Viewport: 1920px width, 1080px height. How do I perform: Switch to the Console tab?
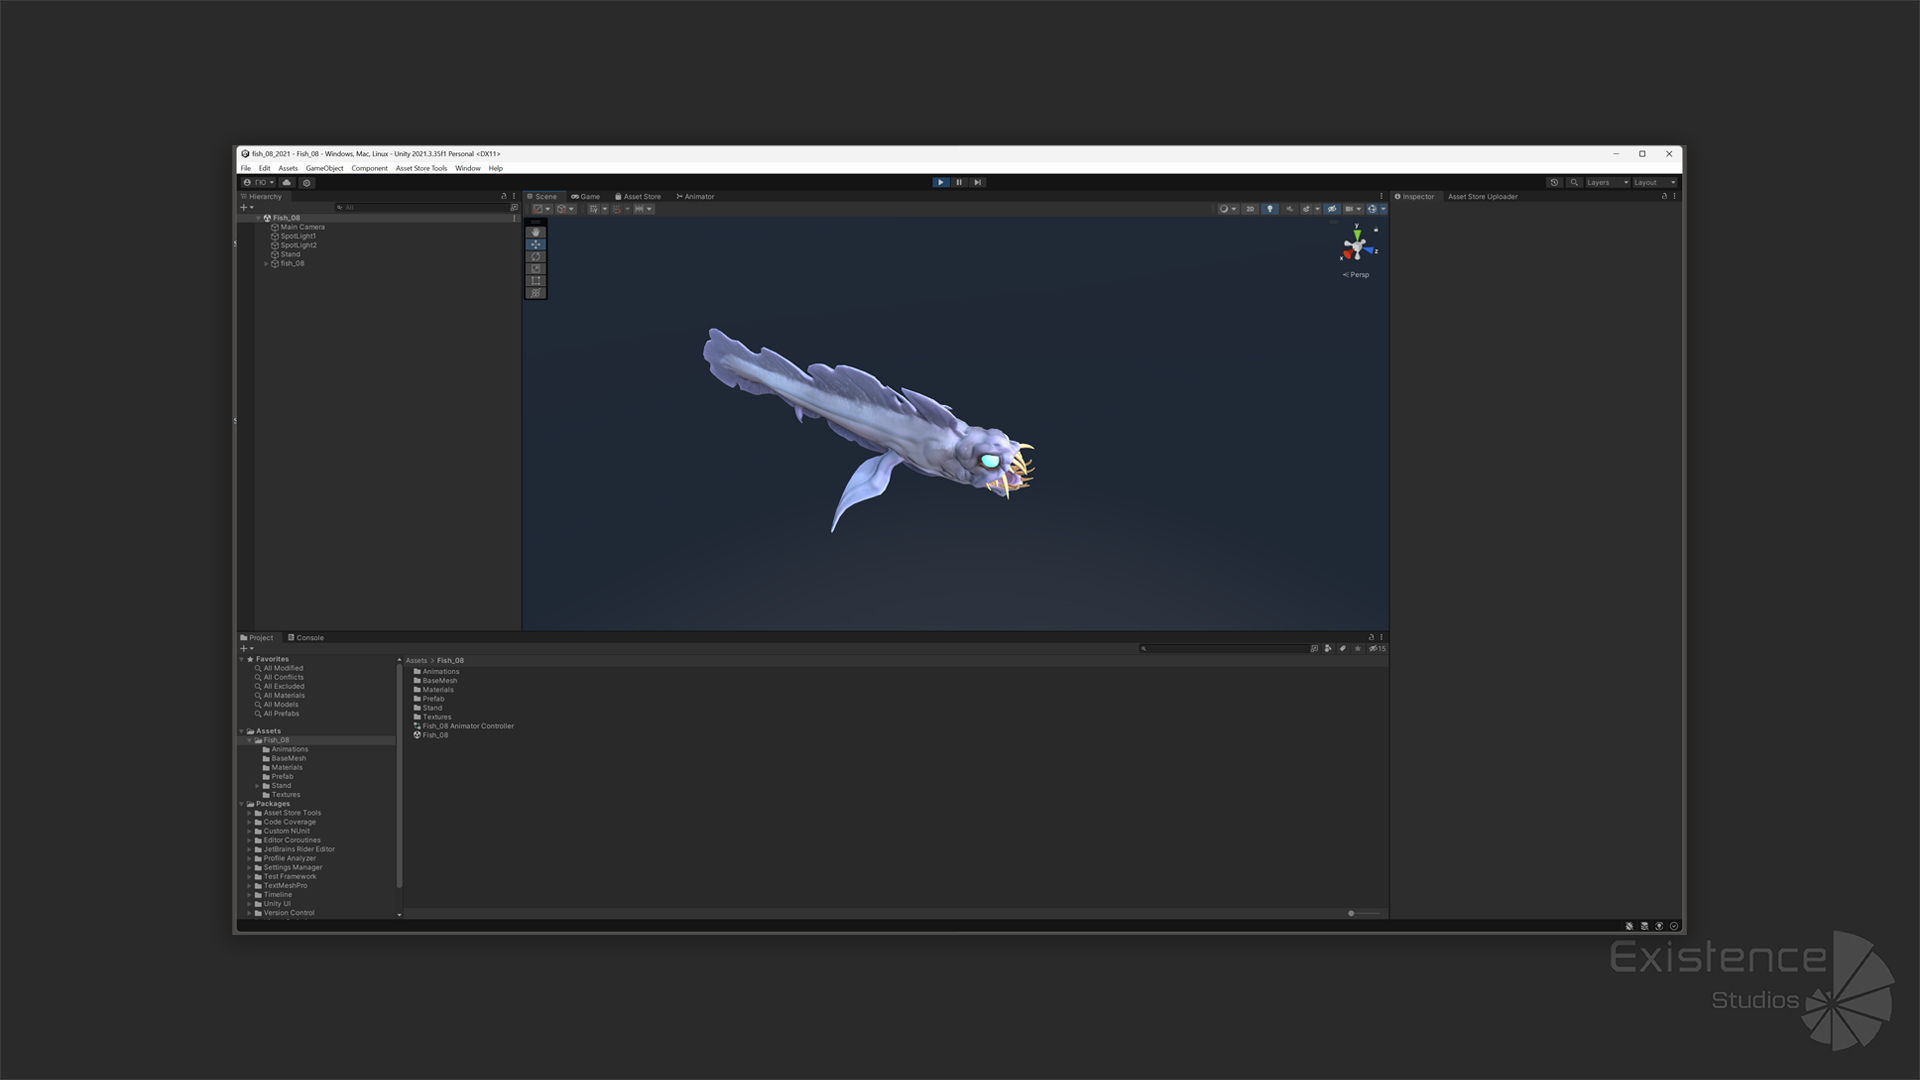pyautogui.click(x=306, y=638)
